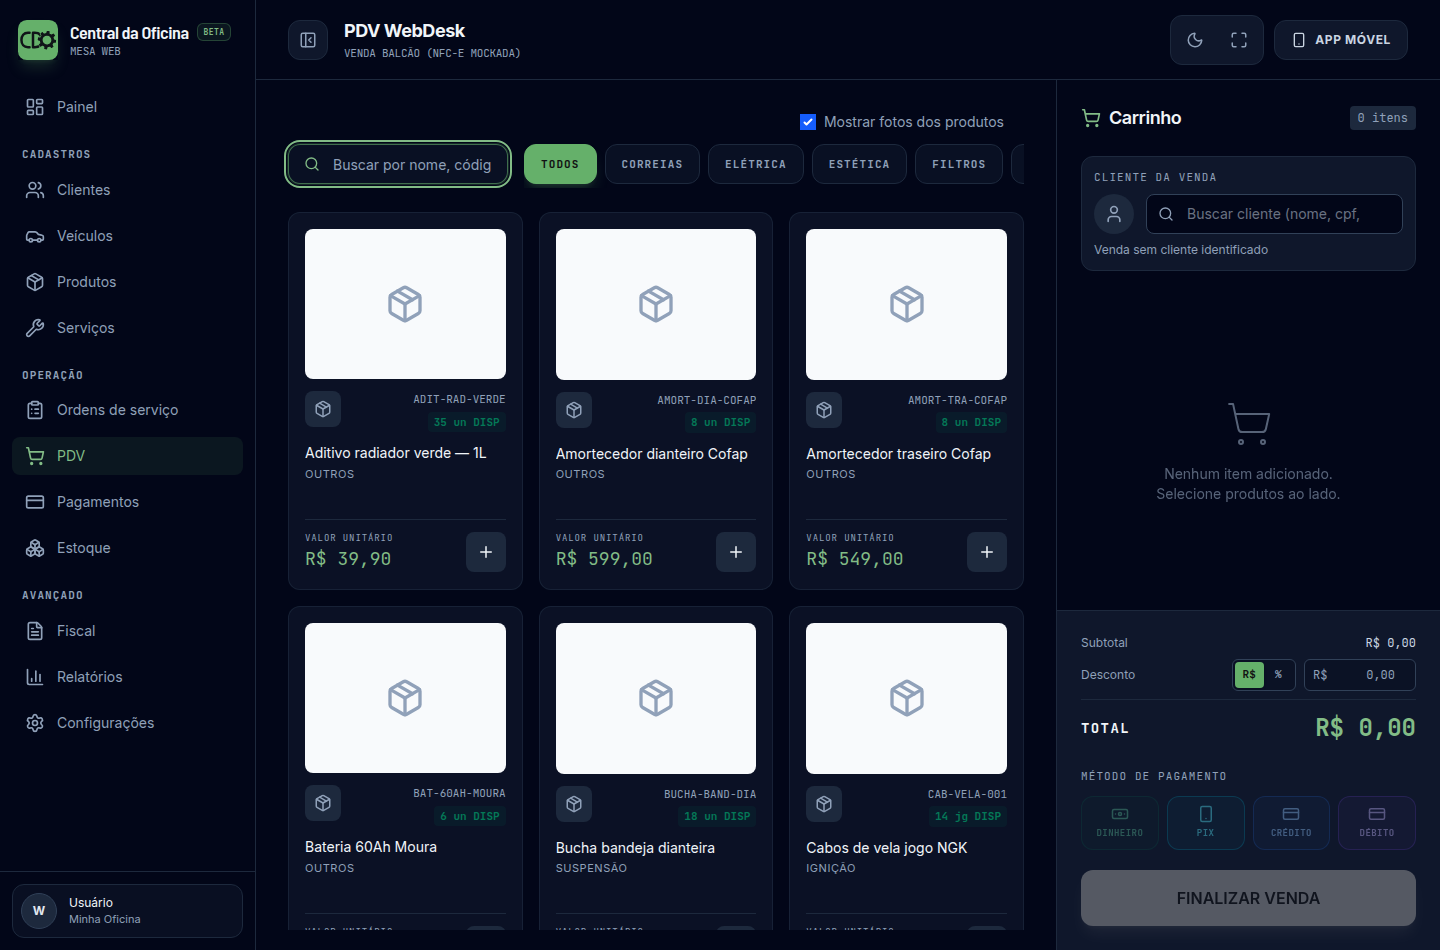Screen dimensions: 1440x950
Task: Click the box icon beside BUCHA-BAND-DIA
Action: (x=574, y=803)
